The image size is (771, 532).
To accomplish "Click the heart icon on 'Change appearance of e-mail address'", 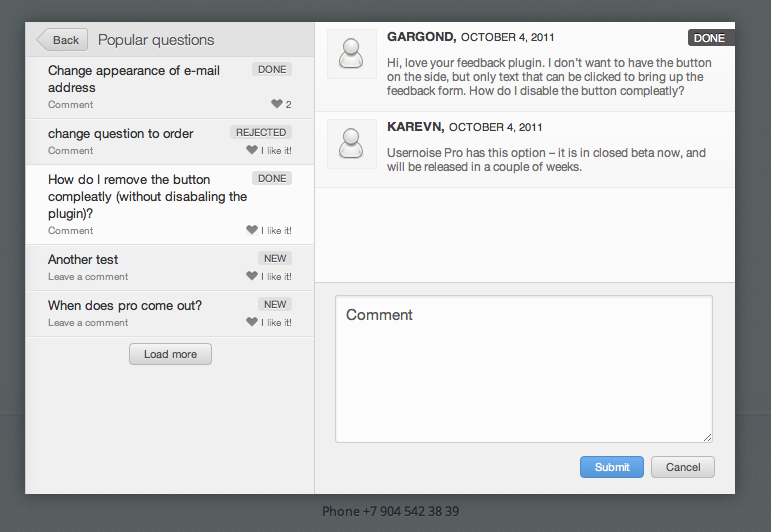I will pyautogui.click(x=277, y=104).
